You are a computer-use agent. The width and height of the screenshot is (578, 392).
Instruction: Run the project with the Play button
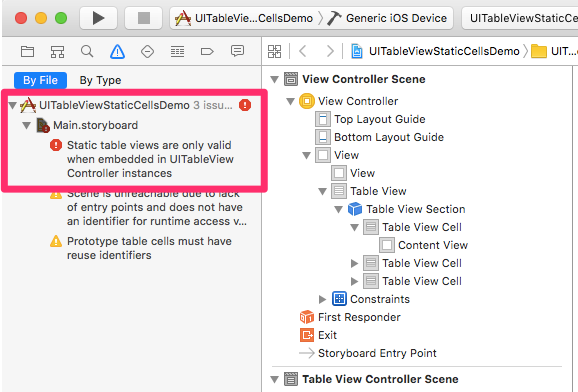(x=98, y=18)
